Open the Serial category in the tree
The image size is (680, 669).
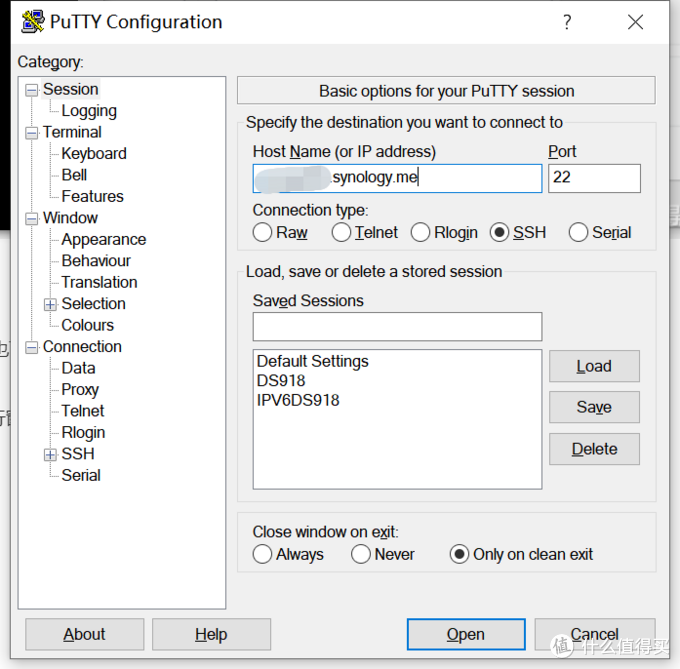point(81,476)
